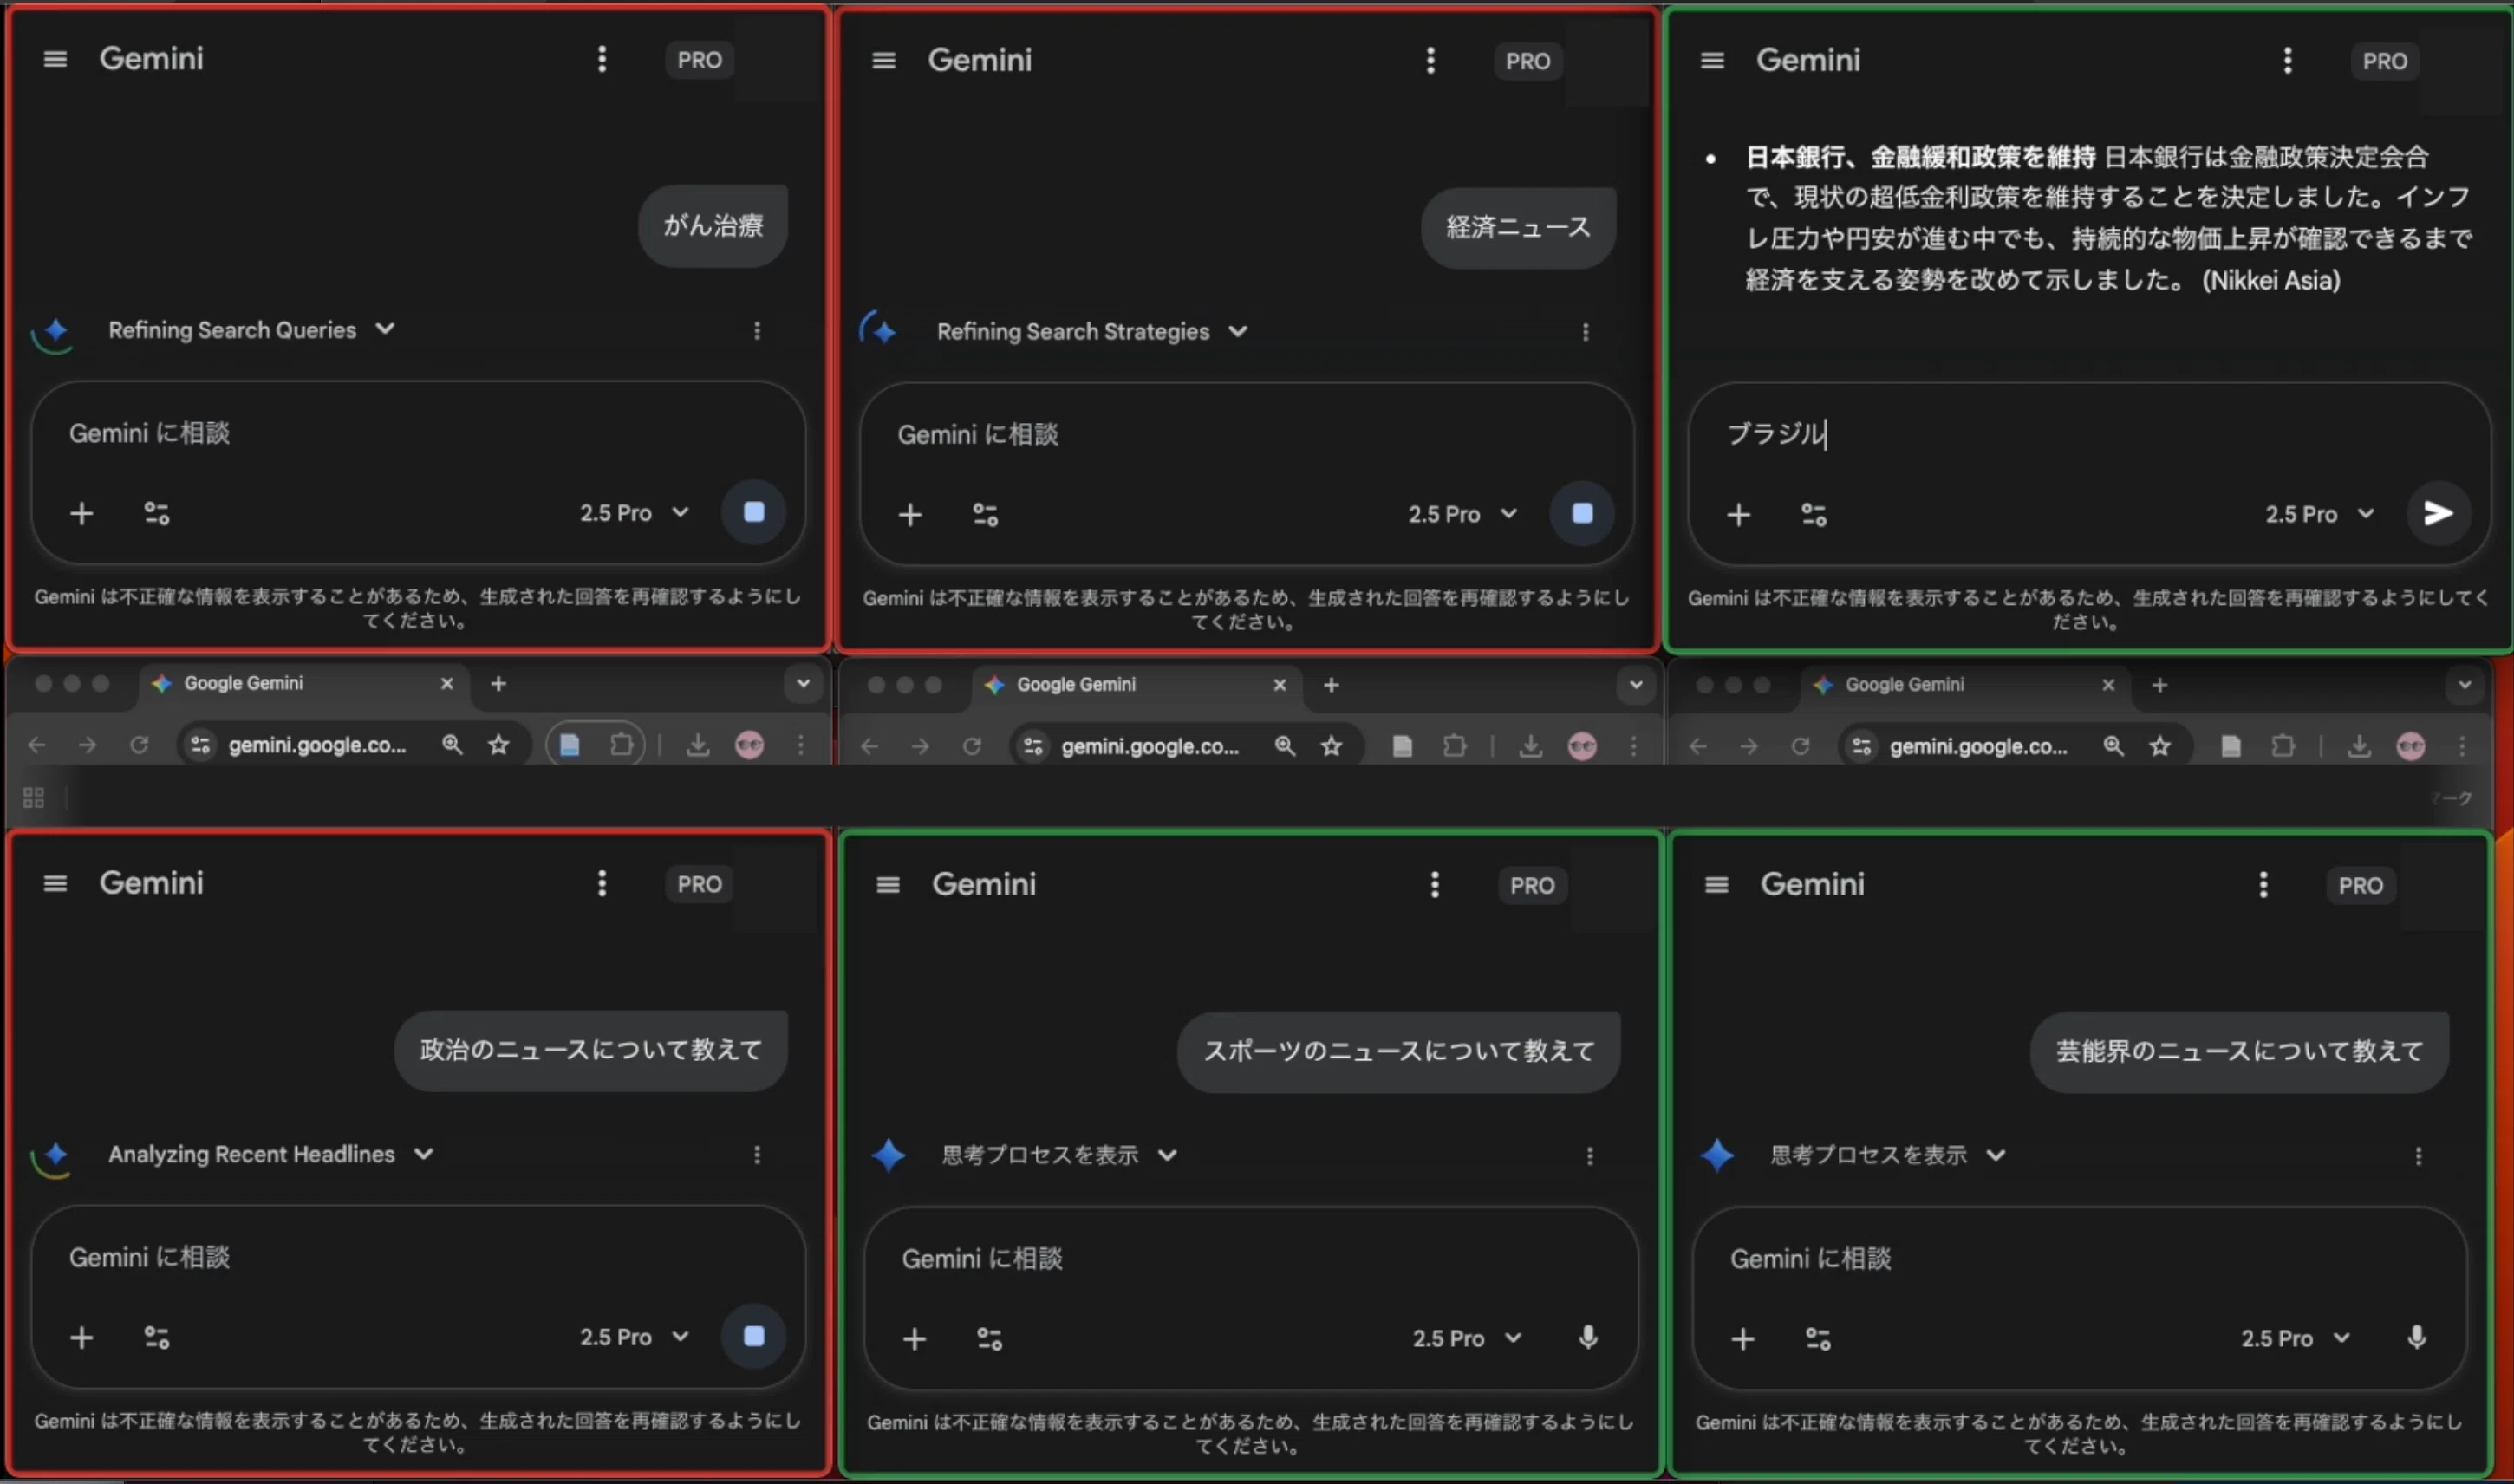Open a new tab in the browser above 政治のニュース

pos(498,684)
